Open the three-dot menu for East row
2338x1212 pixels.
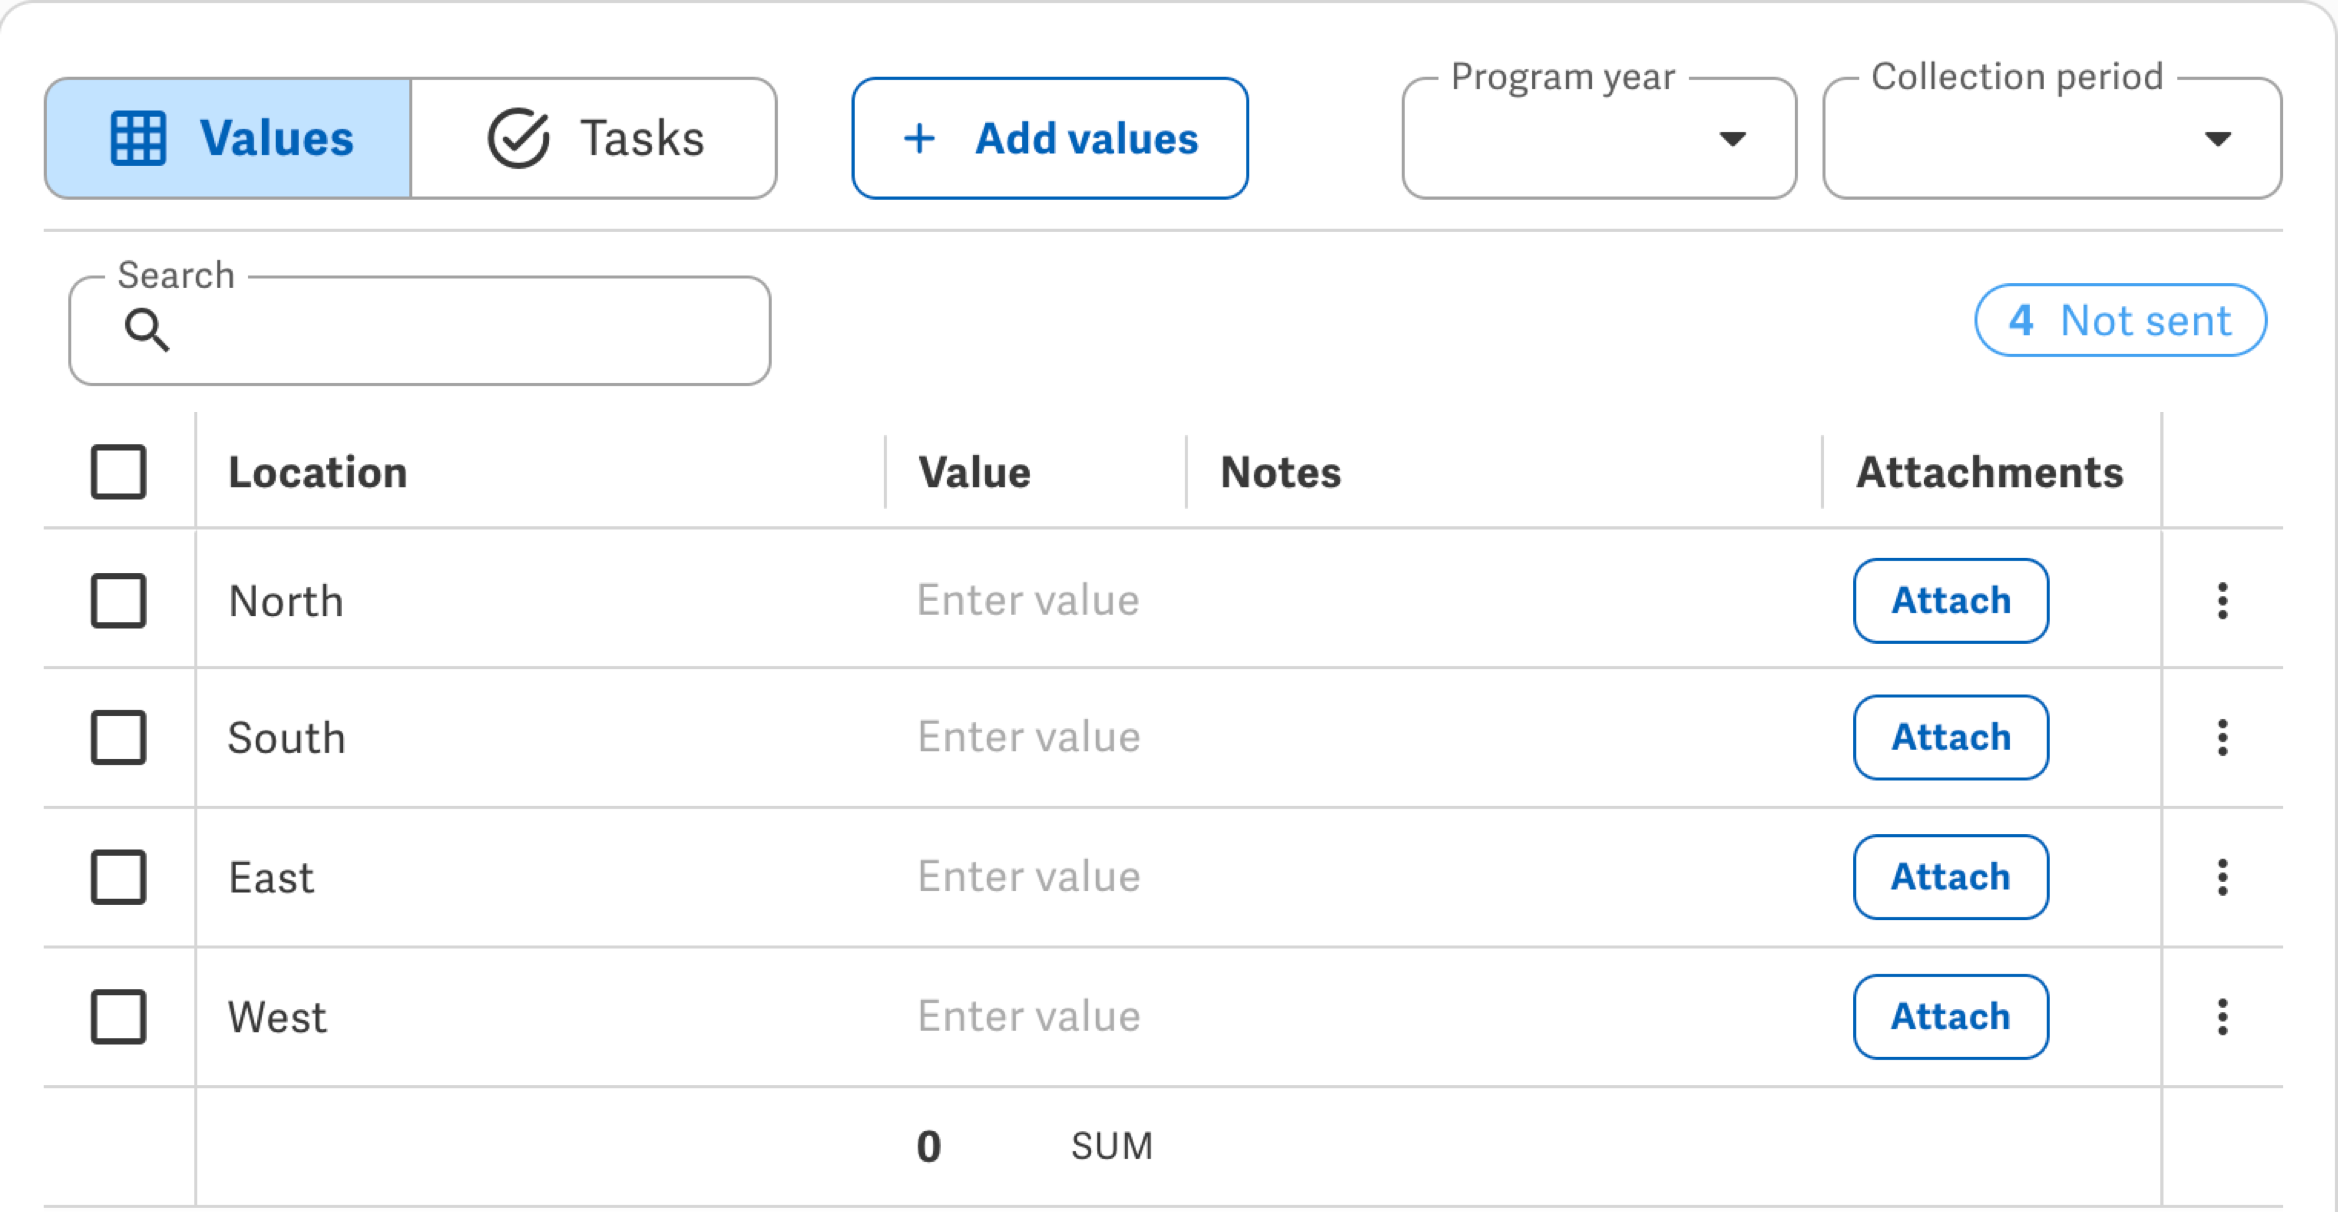coord(2222,877)
